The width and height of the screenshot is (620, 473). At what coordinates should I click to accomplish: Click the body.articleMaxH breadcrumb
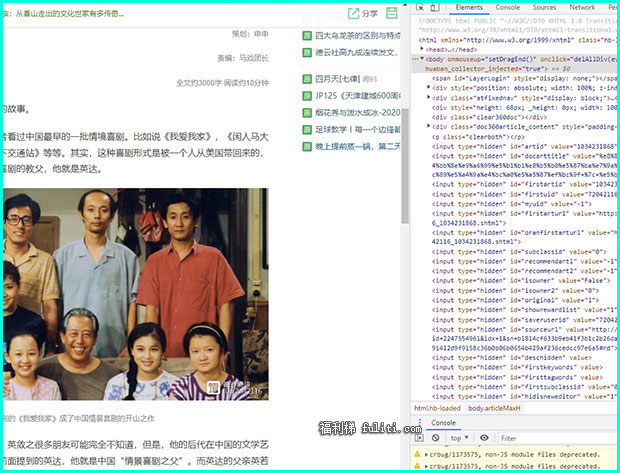pos(493,408)
